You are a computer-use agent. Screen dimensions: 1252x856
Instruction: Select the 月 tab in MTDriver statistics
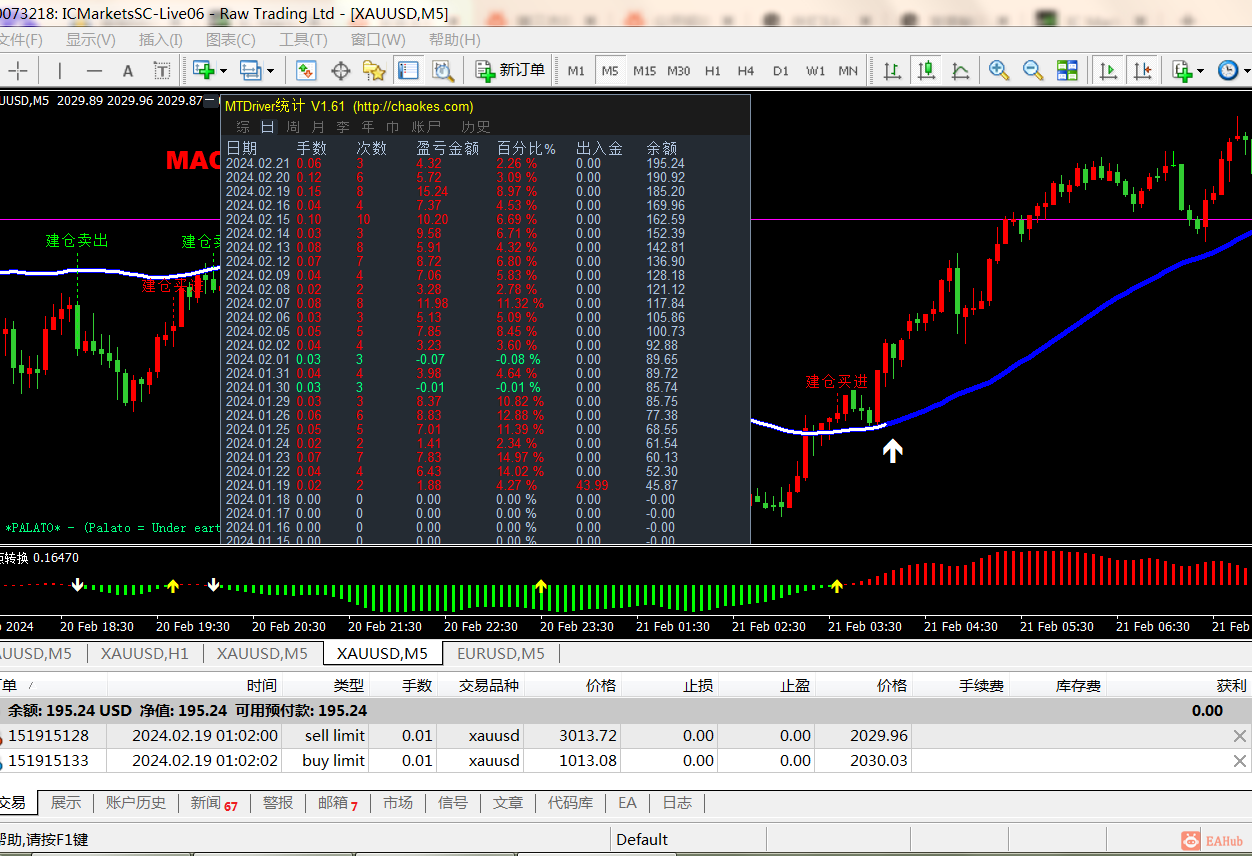[318, 127]
